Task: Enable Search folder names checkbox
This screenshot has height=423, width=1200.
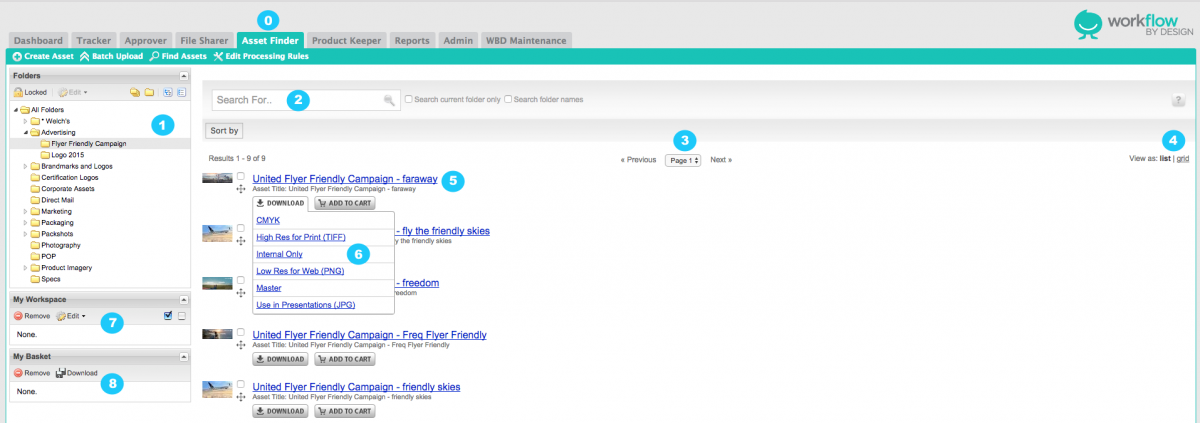Action: (x=508, y=99)
